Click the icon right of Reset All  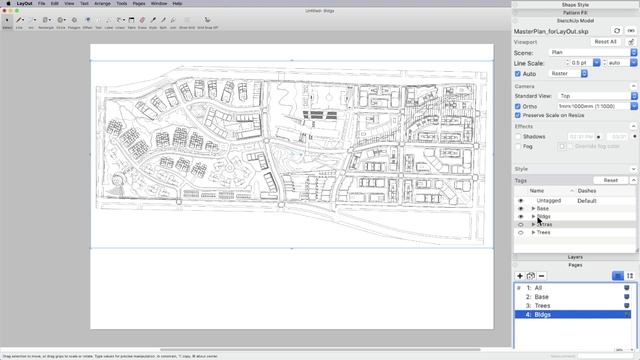pos(631,42)
